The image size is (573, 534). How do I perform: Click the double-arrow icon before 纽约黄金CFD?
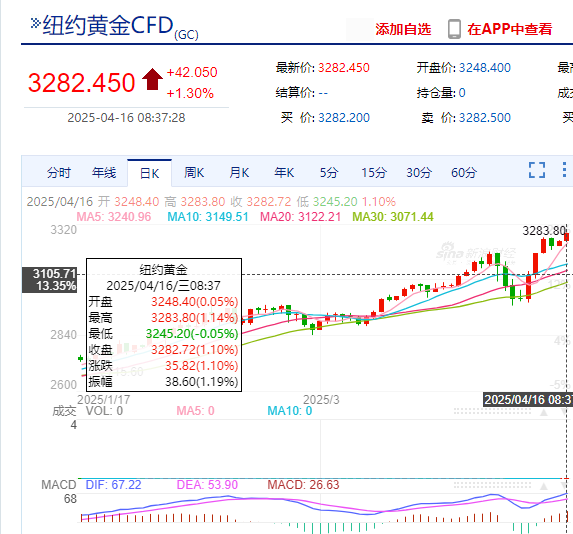tap(35, 23)
